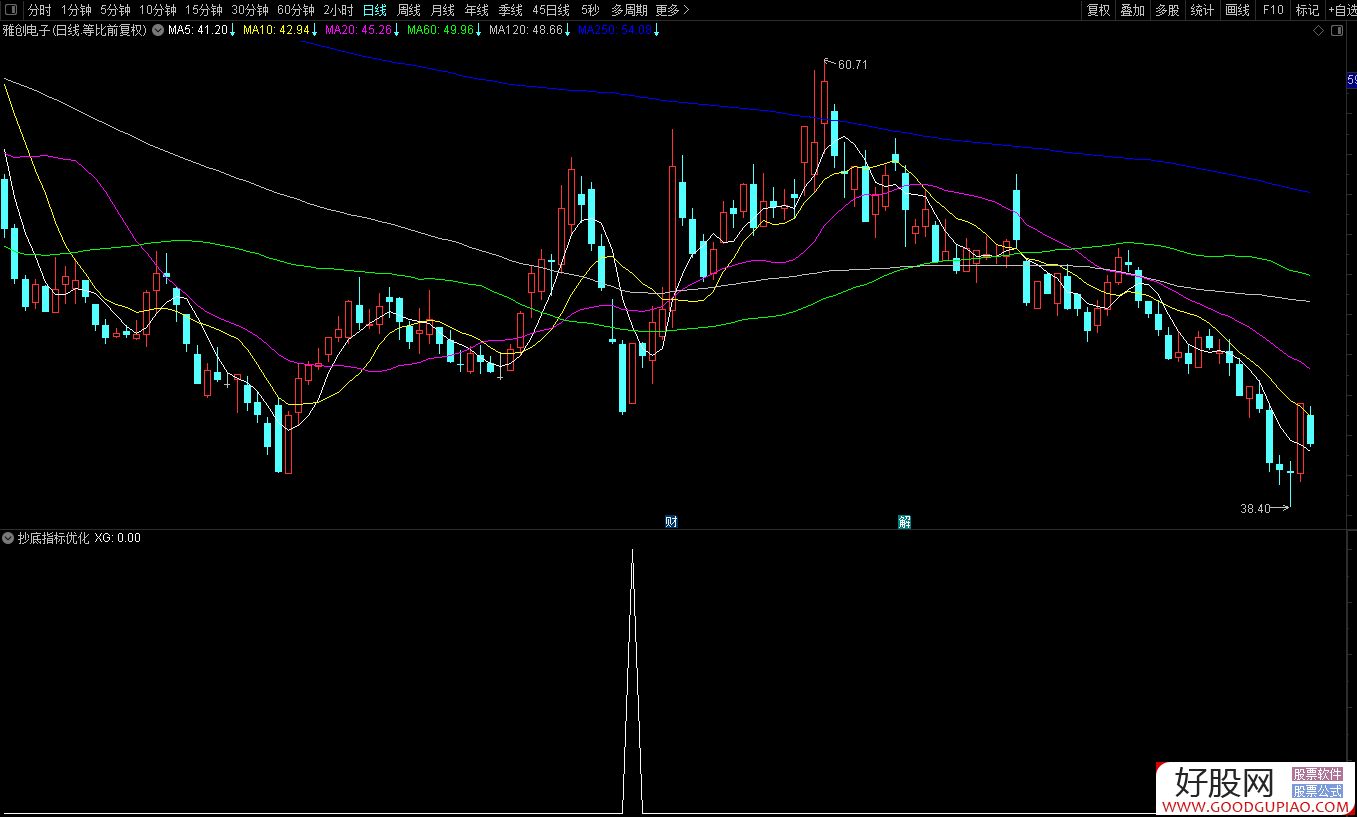This screenshot has width=1357, height=817.
Task: Switch to the 周线 weekly chart
Action: (x=409, y=10)
